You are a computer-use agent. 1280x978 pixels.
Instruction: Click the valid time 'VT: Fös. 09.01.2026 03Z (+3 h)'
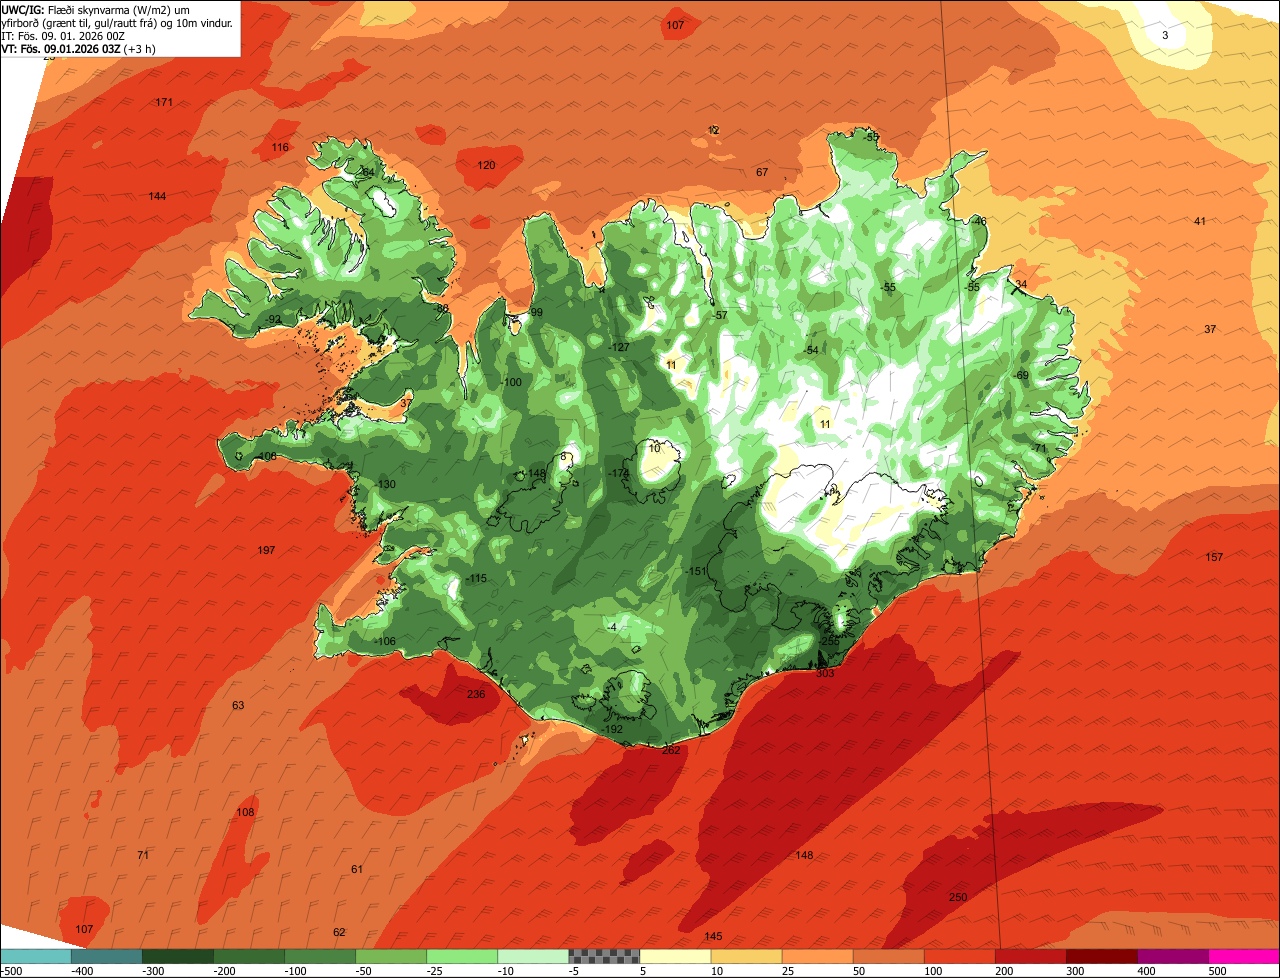click(x=78, y=48)
